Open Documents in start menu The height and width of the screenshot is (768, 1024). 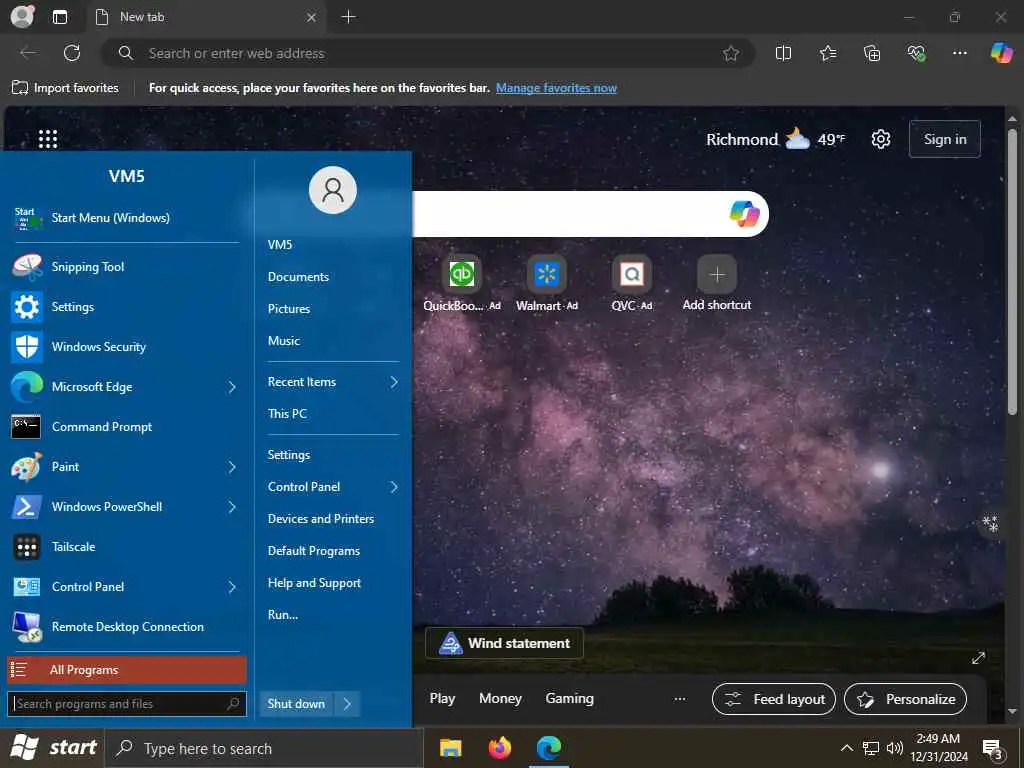coord(298,277)
